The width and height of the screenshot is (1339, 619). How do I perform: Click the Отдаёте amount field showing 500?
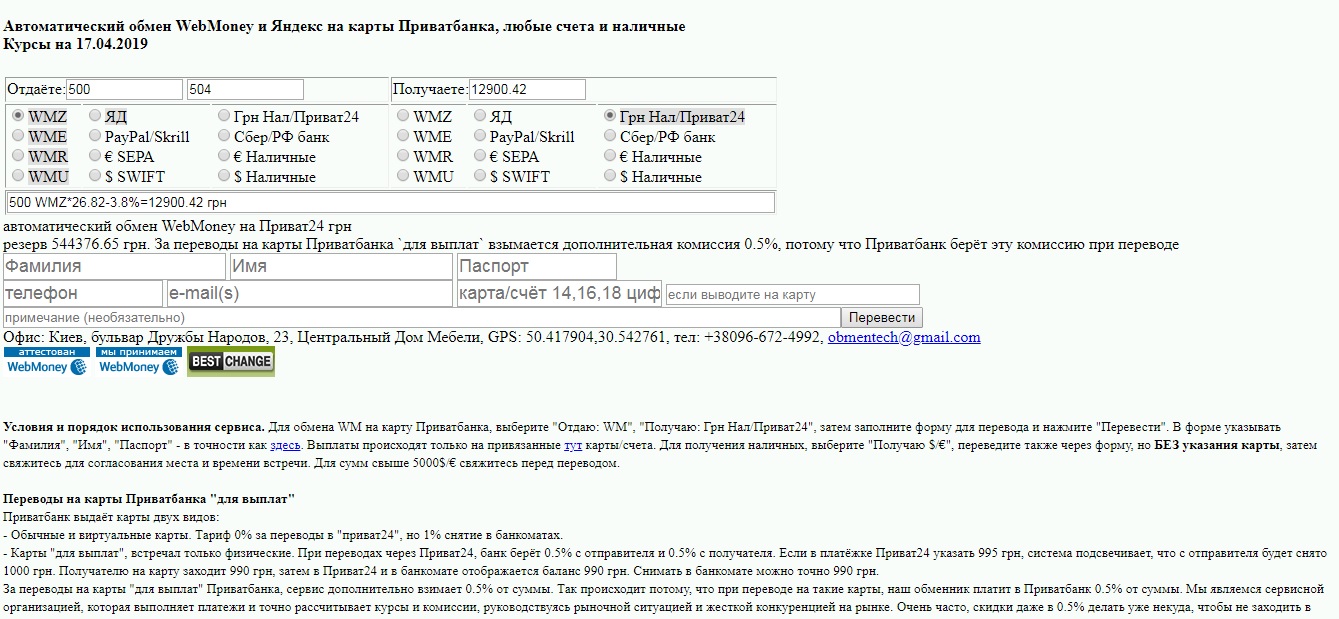(x=125, y=89)
